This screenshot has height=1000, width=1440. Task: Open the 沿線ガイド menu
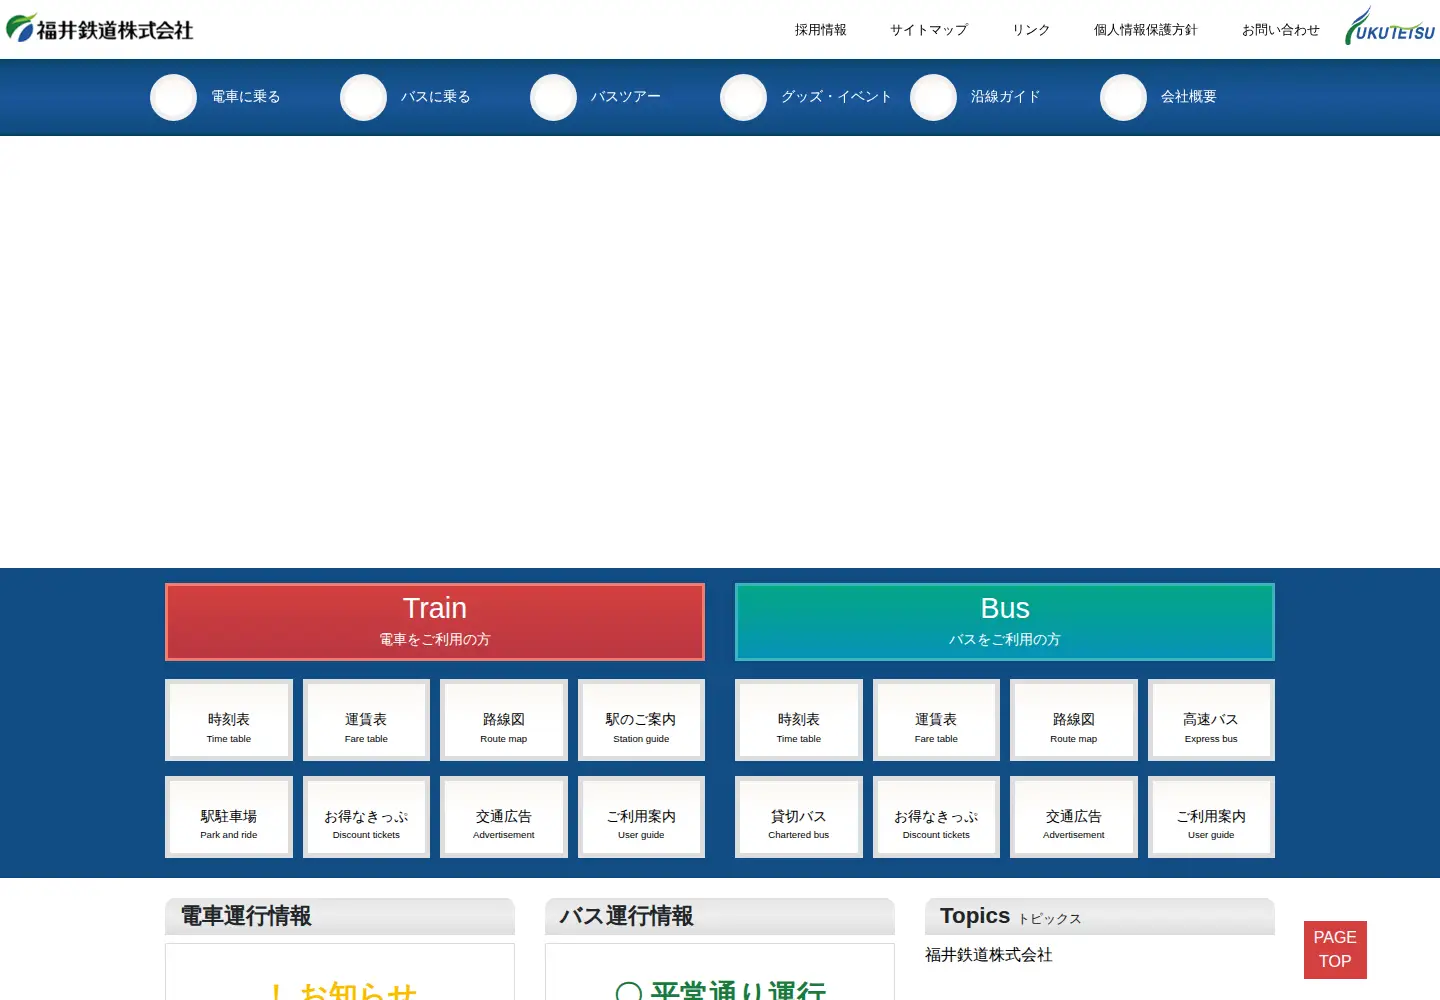1006,97
